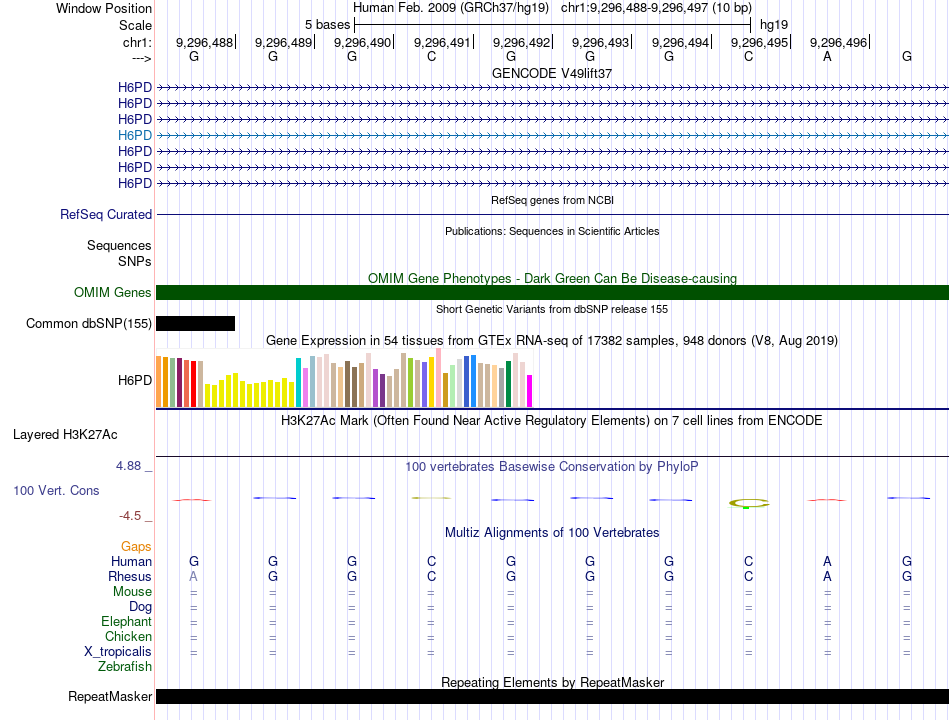950x720 pixels.
Task: Open the GENCODE V49lift37 track title
Action: pos(552,73)
